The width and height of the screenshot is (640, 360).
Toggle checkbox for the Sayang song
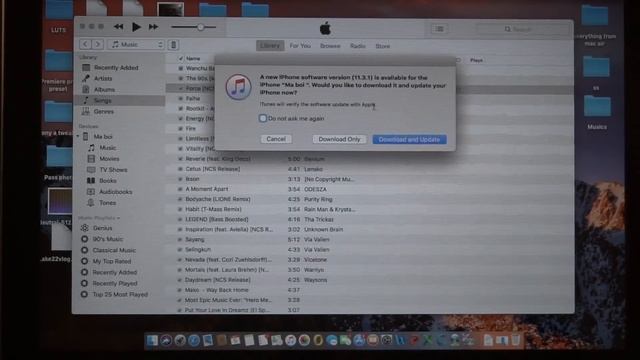coord(180,240)
